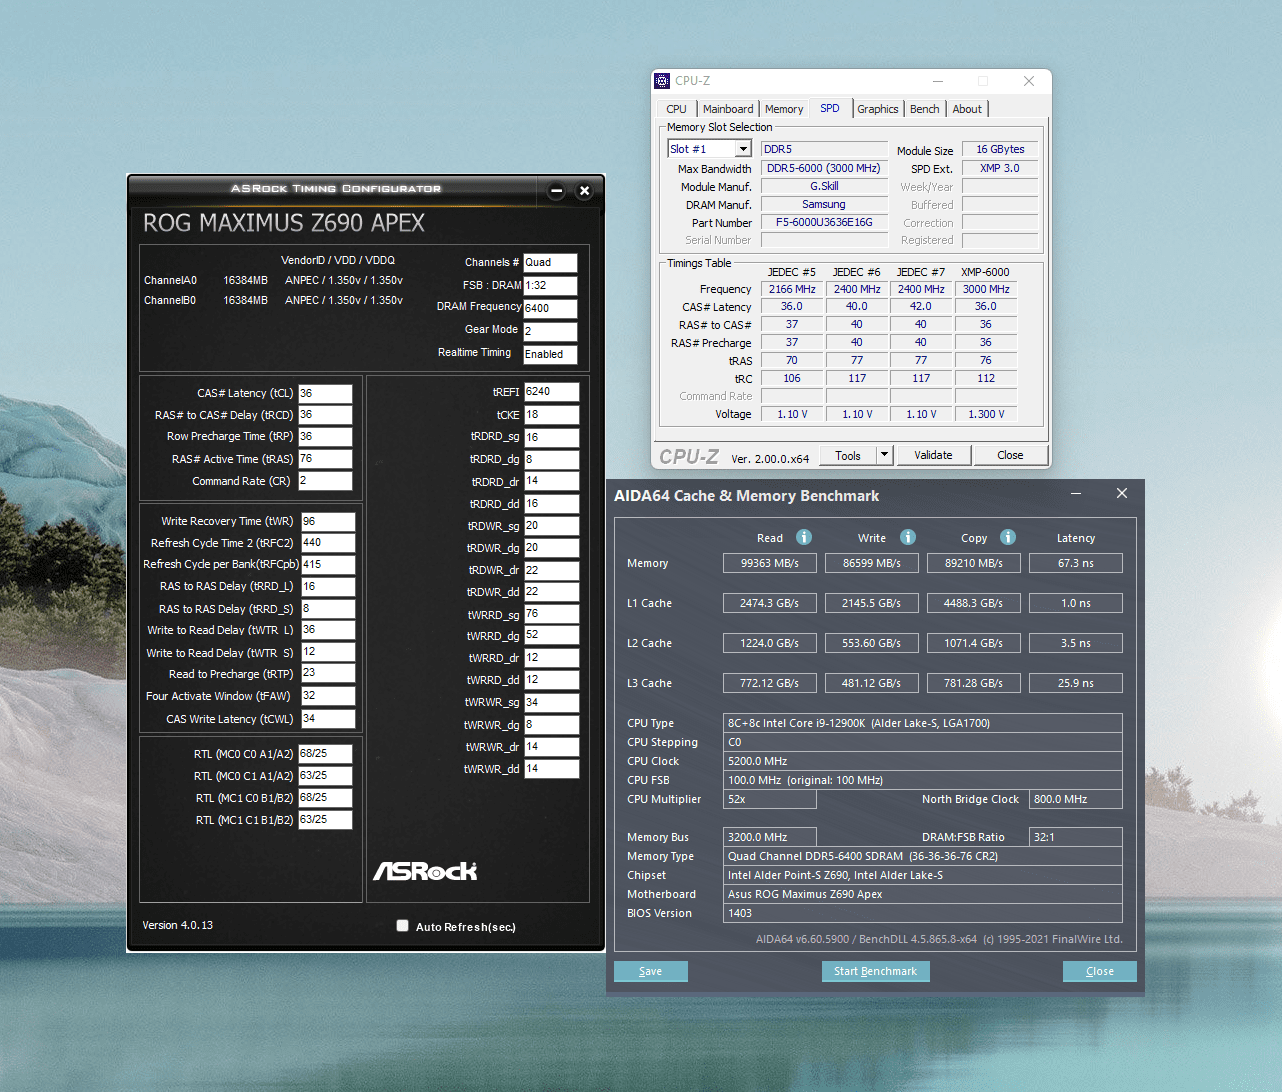Click the Gear Mode field
Screen dimensions: 1282x1092
tap(550, 331)
